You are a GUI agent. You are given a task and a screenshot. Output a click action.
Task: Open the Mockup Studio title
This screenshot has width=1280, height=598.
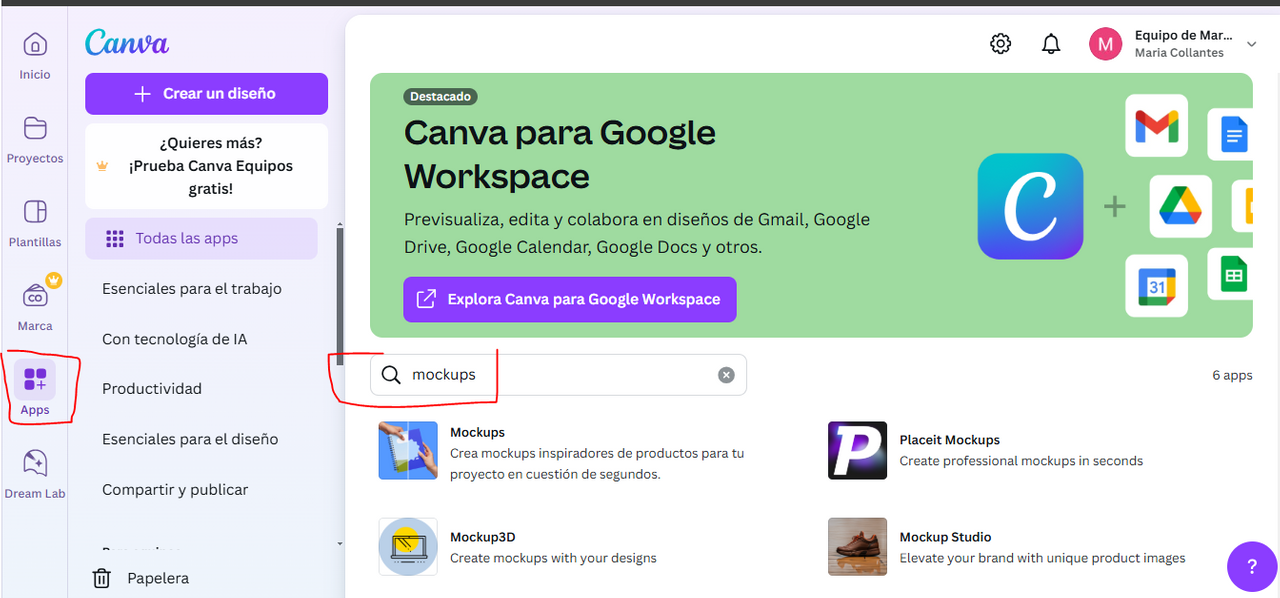(x=945, y=537)
